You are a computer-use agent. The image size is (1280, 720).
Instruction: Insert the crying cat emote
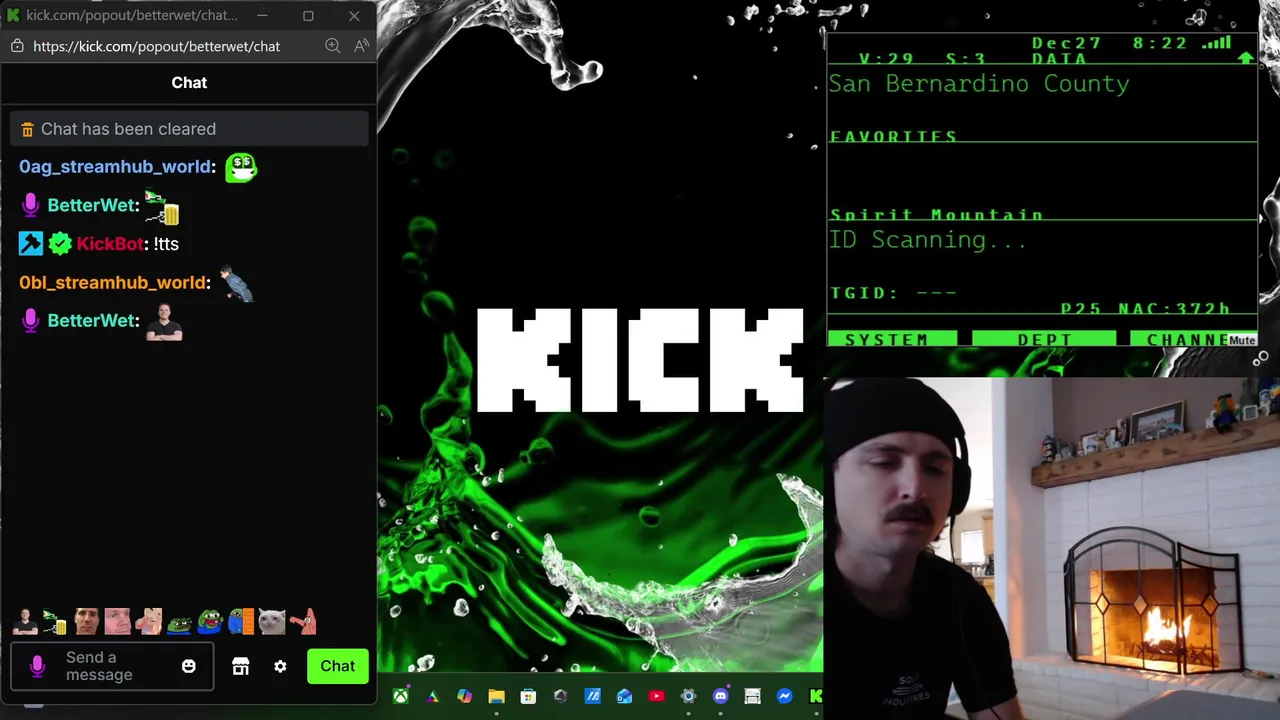[x=272, y=622]
